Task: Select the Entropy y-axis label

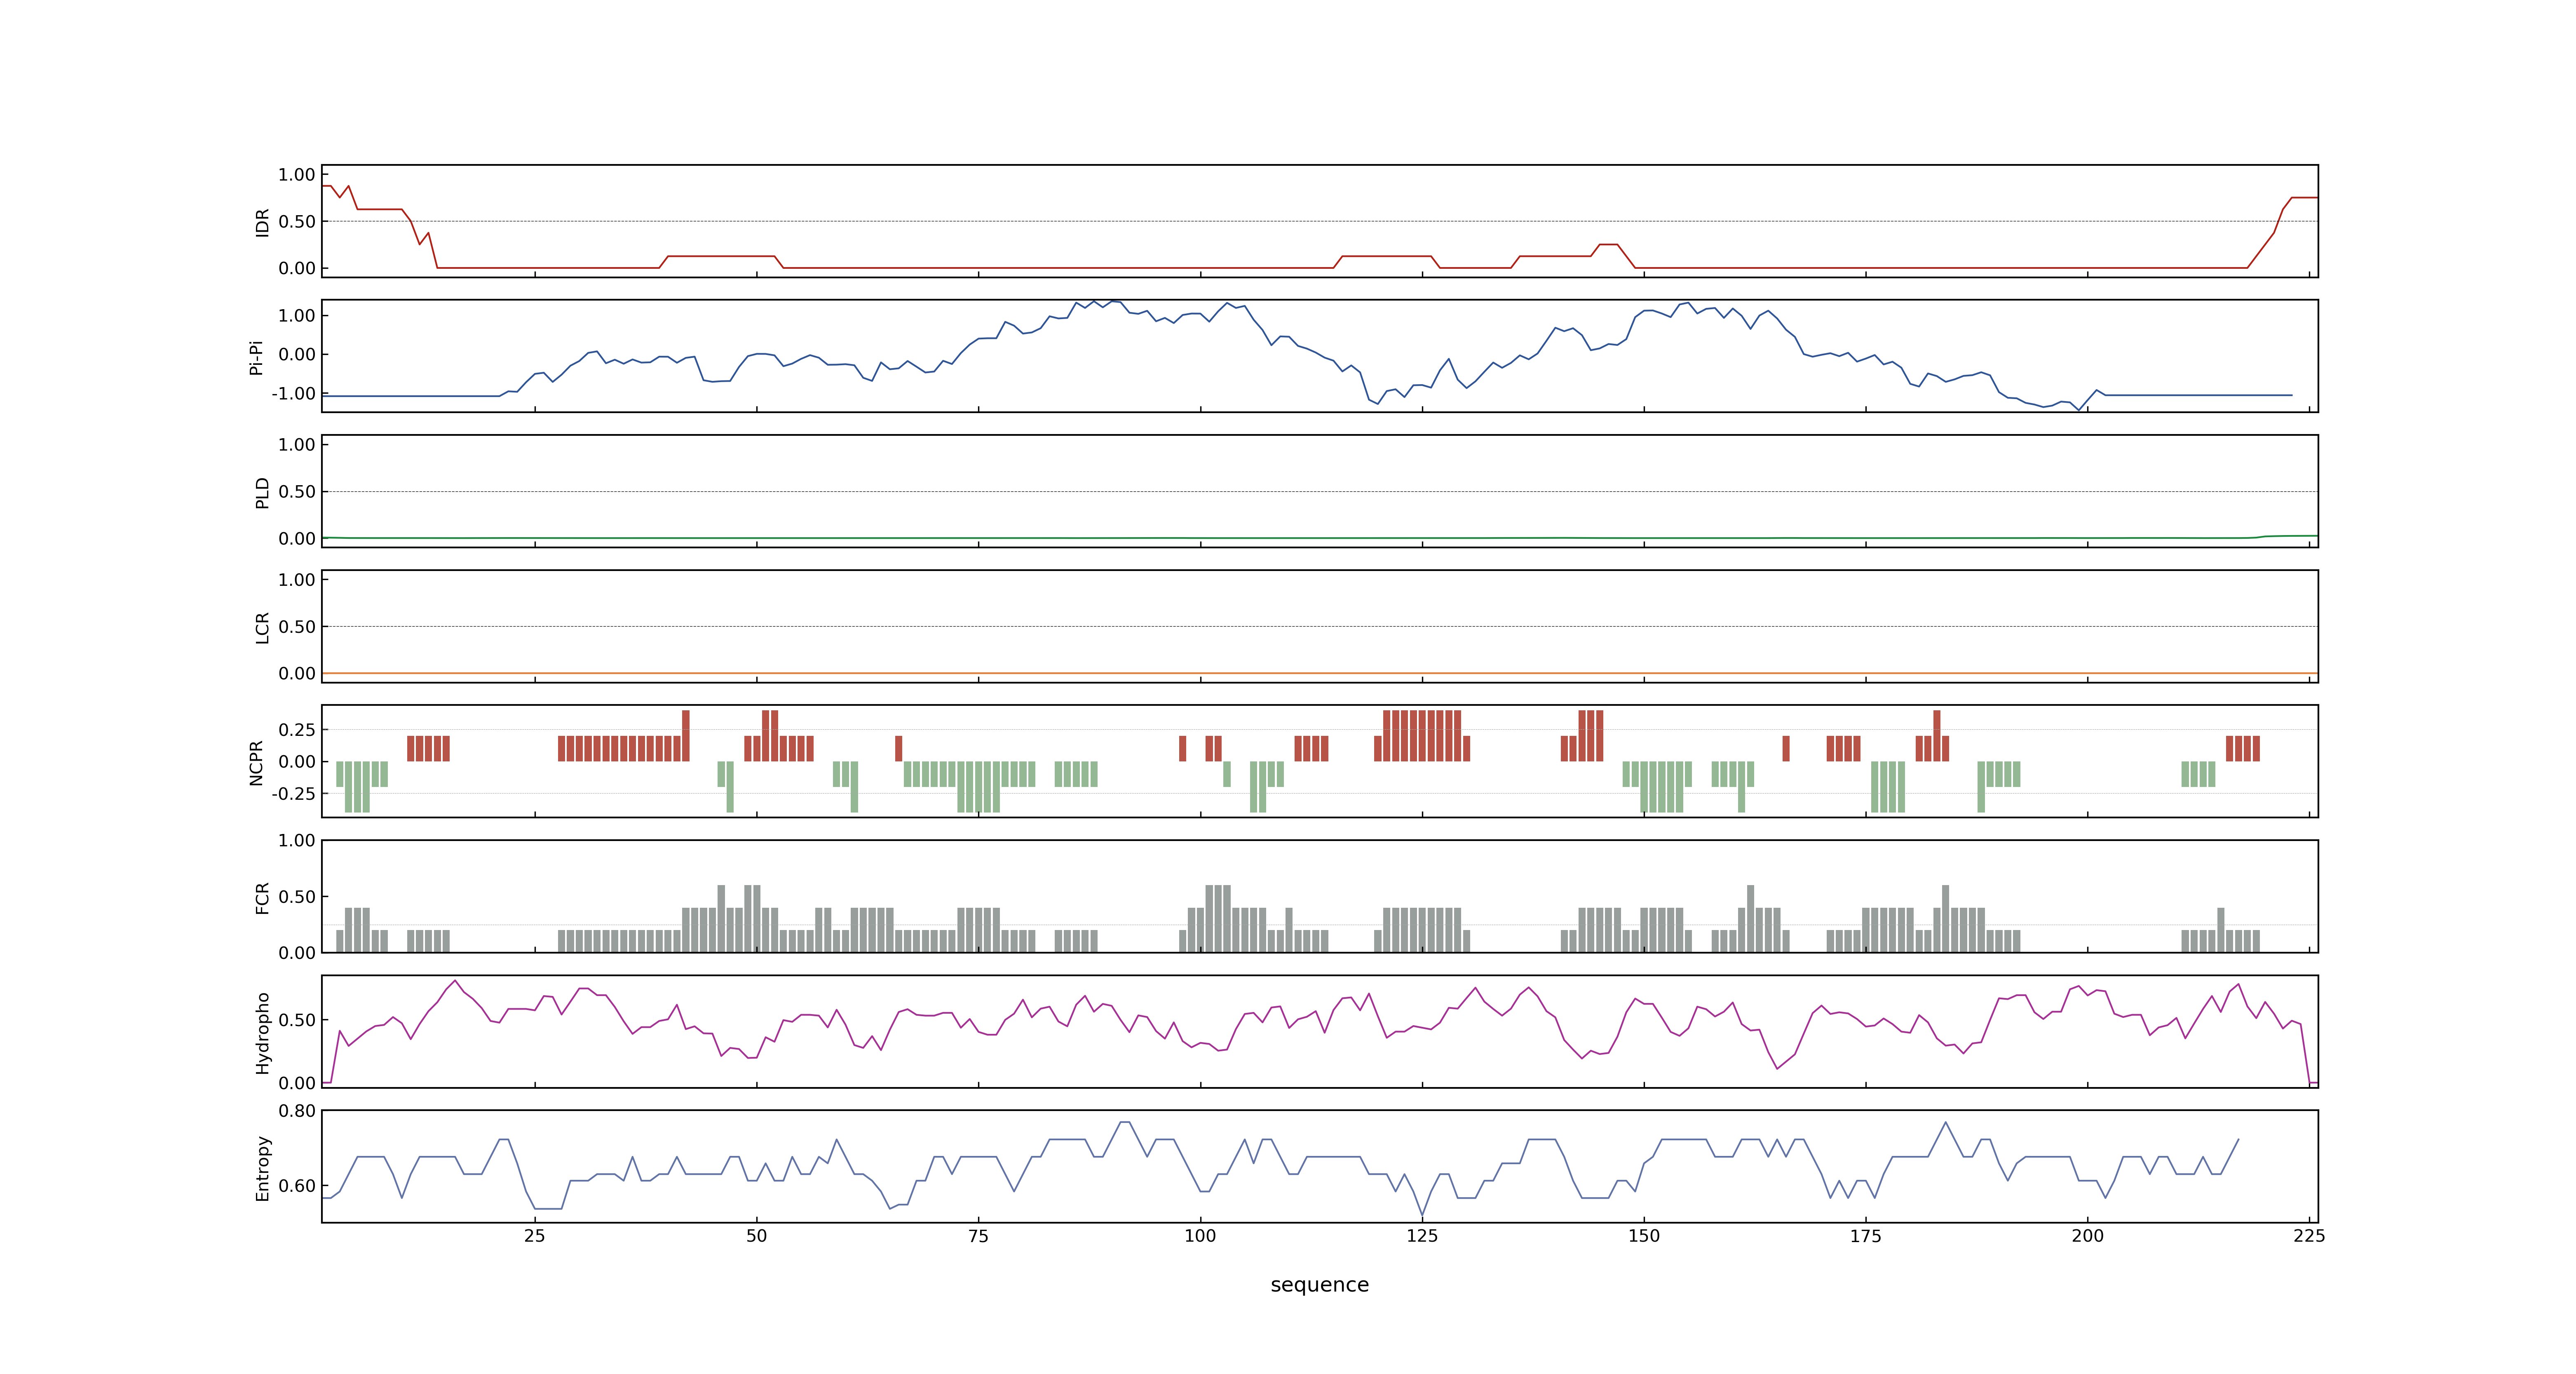Action: pyautogui.click(x=263, y=1168)
